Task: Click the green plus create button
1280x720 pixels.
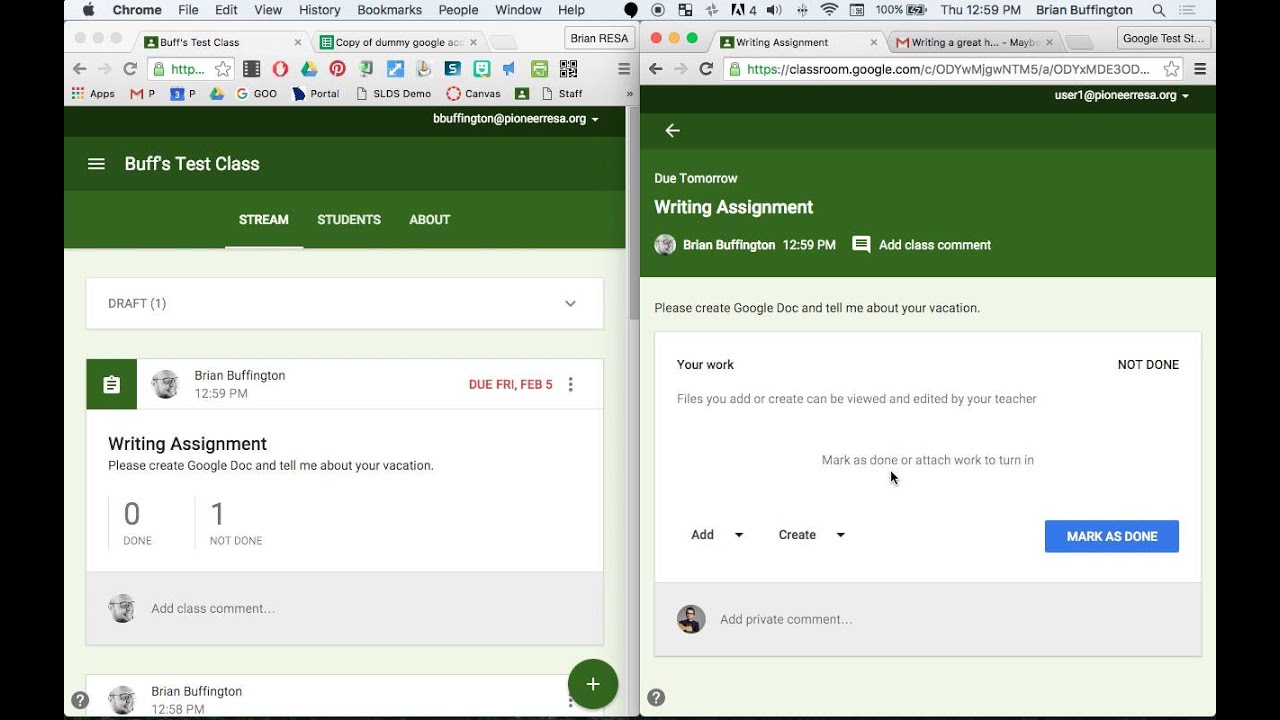Action: 593,684
